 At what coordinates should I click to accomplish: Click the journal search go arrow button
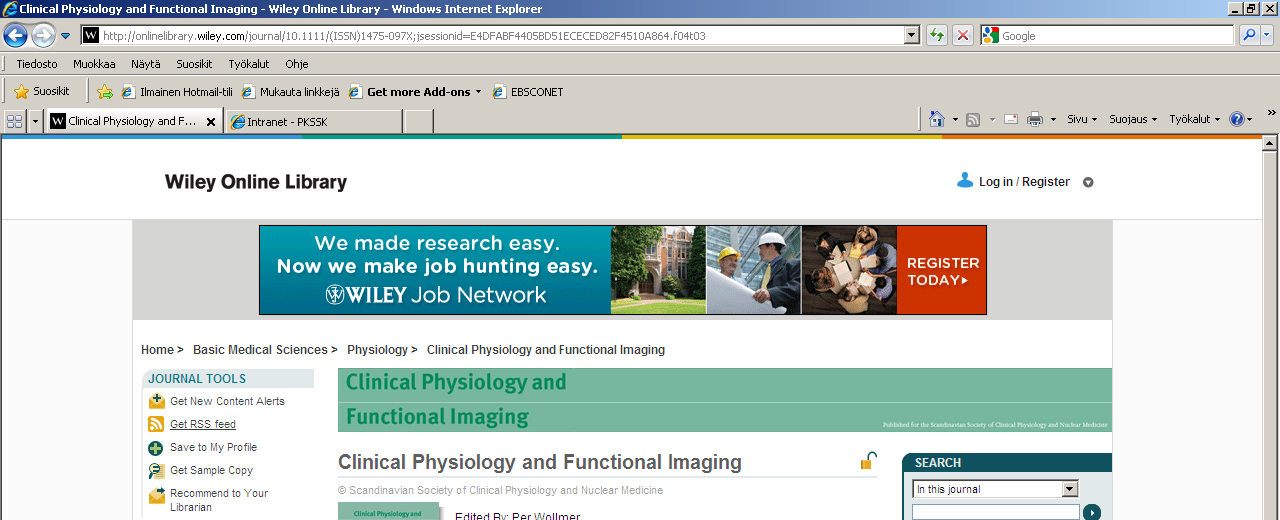pyautogui.click(x=1091, y=512)
